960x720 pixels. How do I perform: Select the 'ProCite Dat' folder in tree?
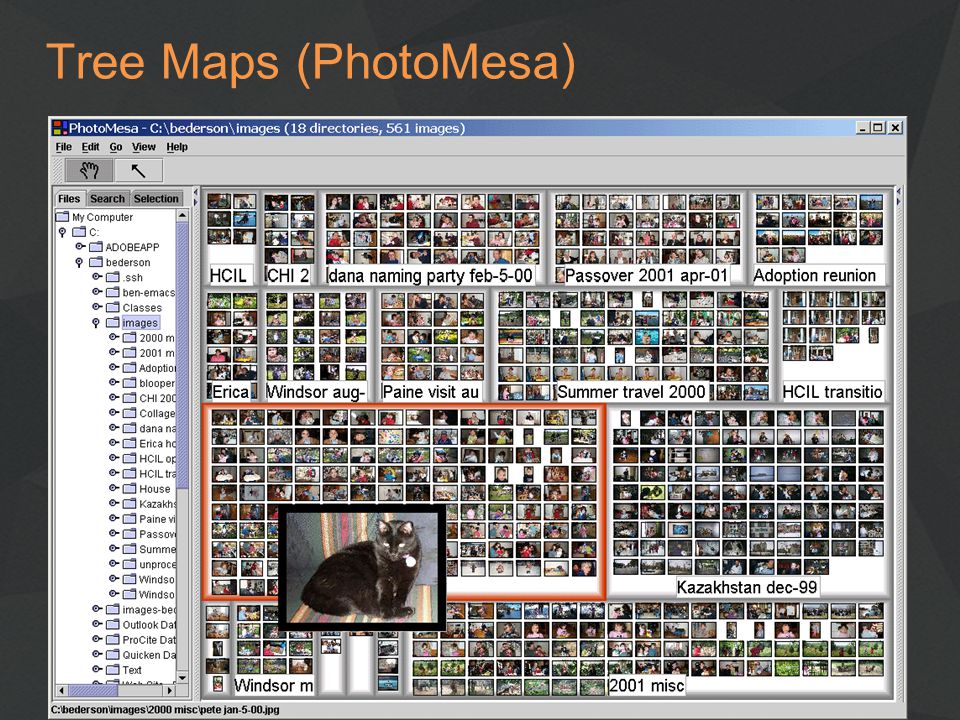[149, 640]
